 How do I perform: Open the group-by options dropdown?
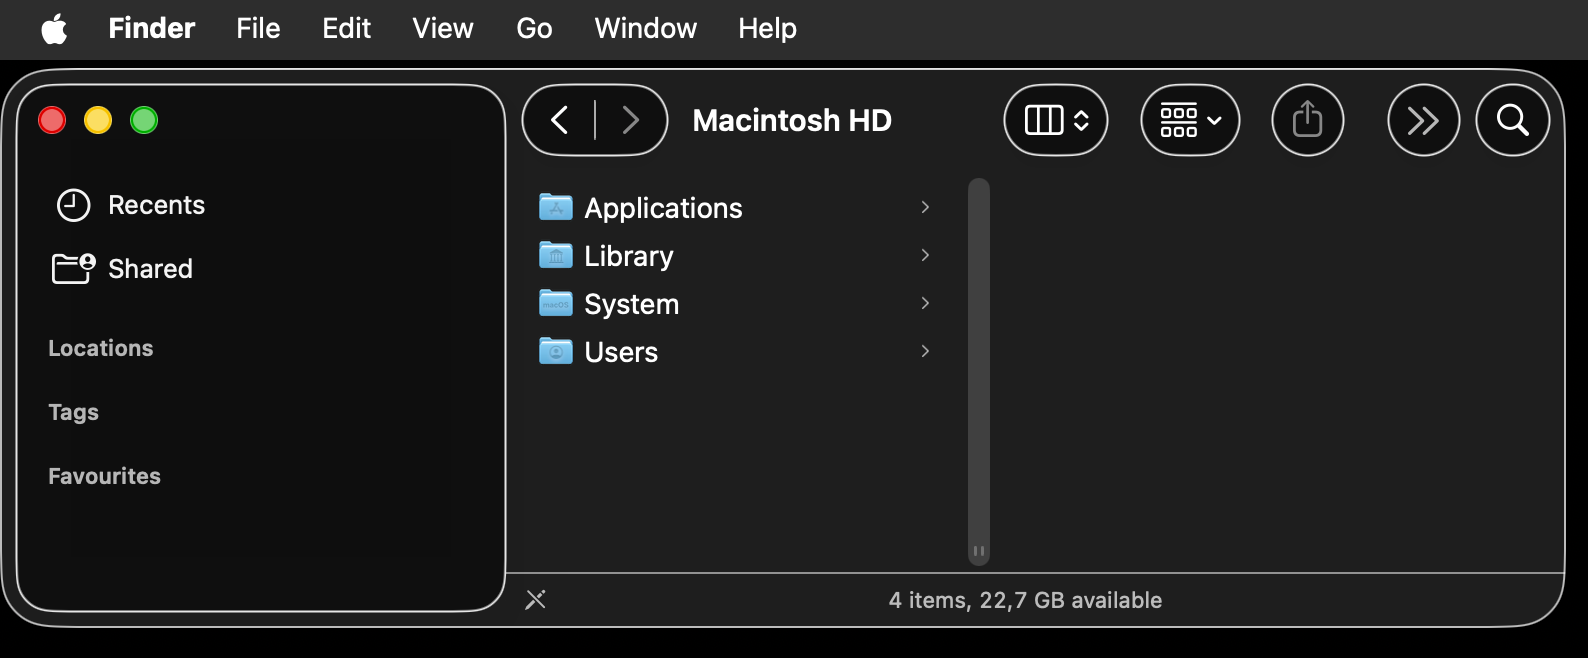point(1190,121)
